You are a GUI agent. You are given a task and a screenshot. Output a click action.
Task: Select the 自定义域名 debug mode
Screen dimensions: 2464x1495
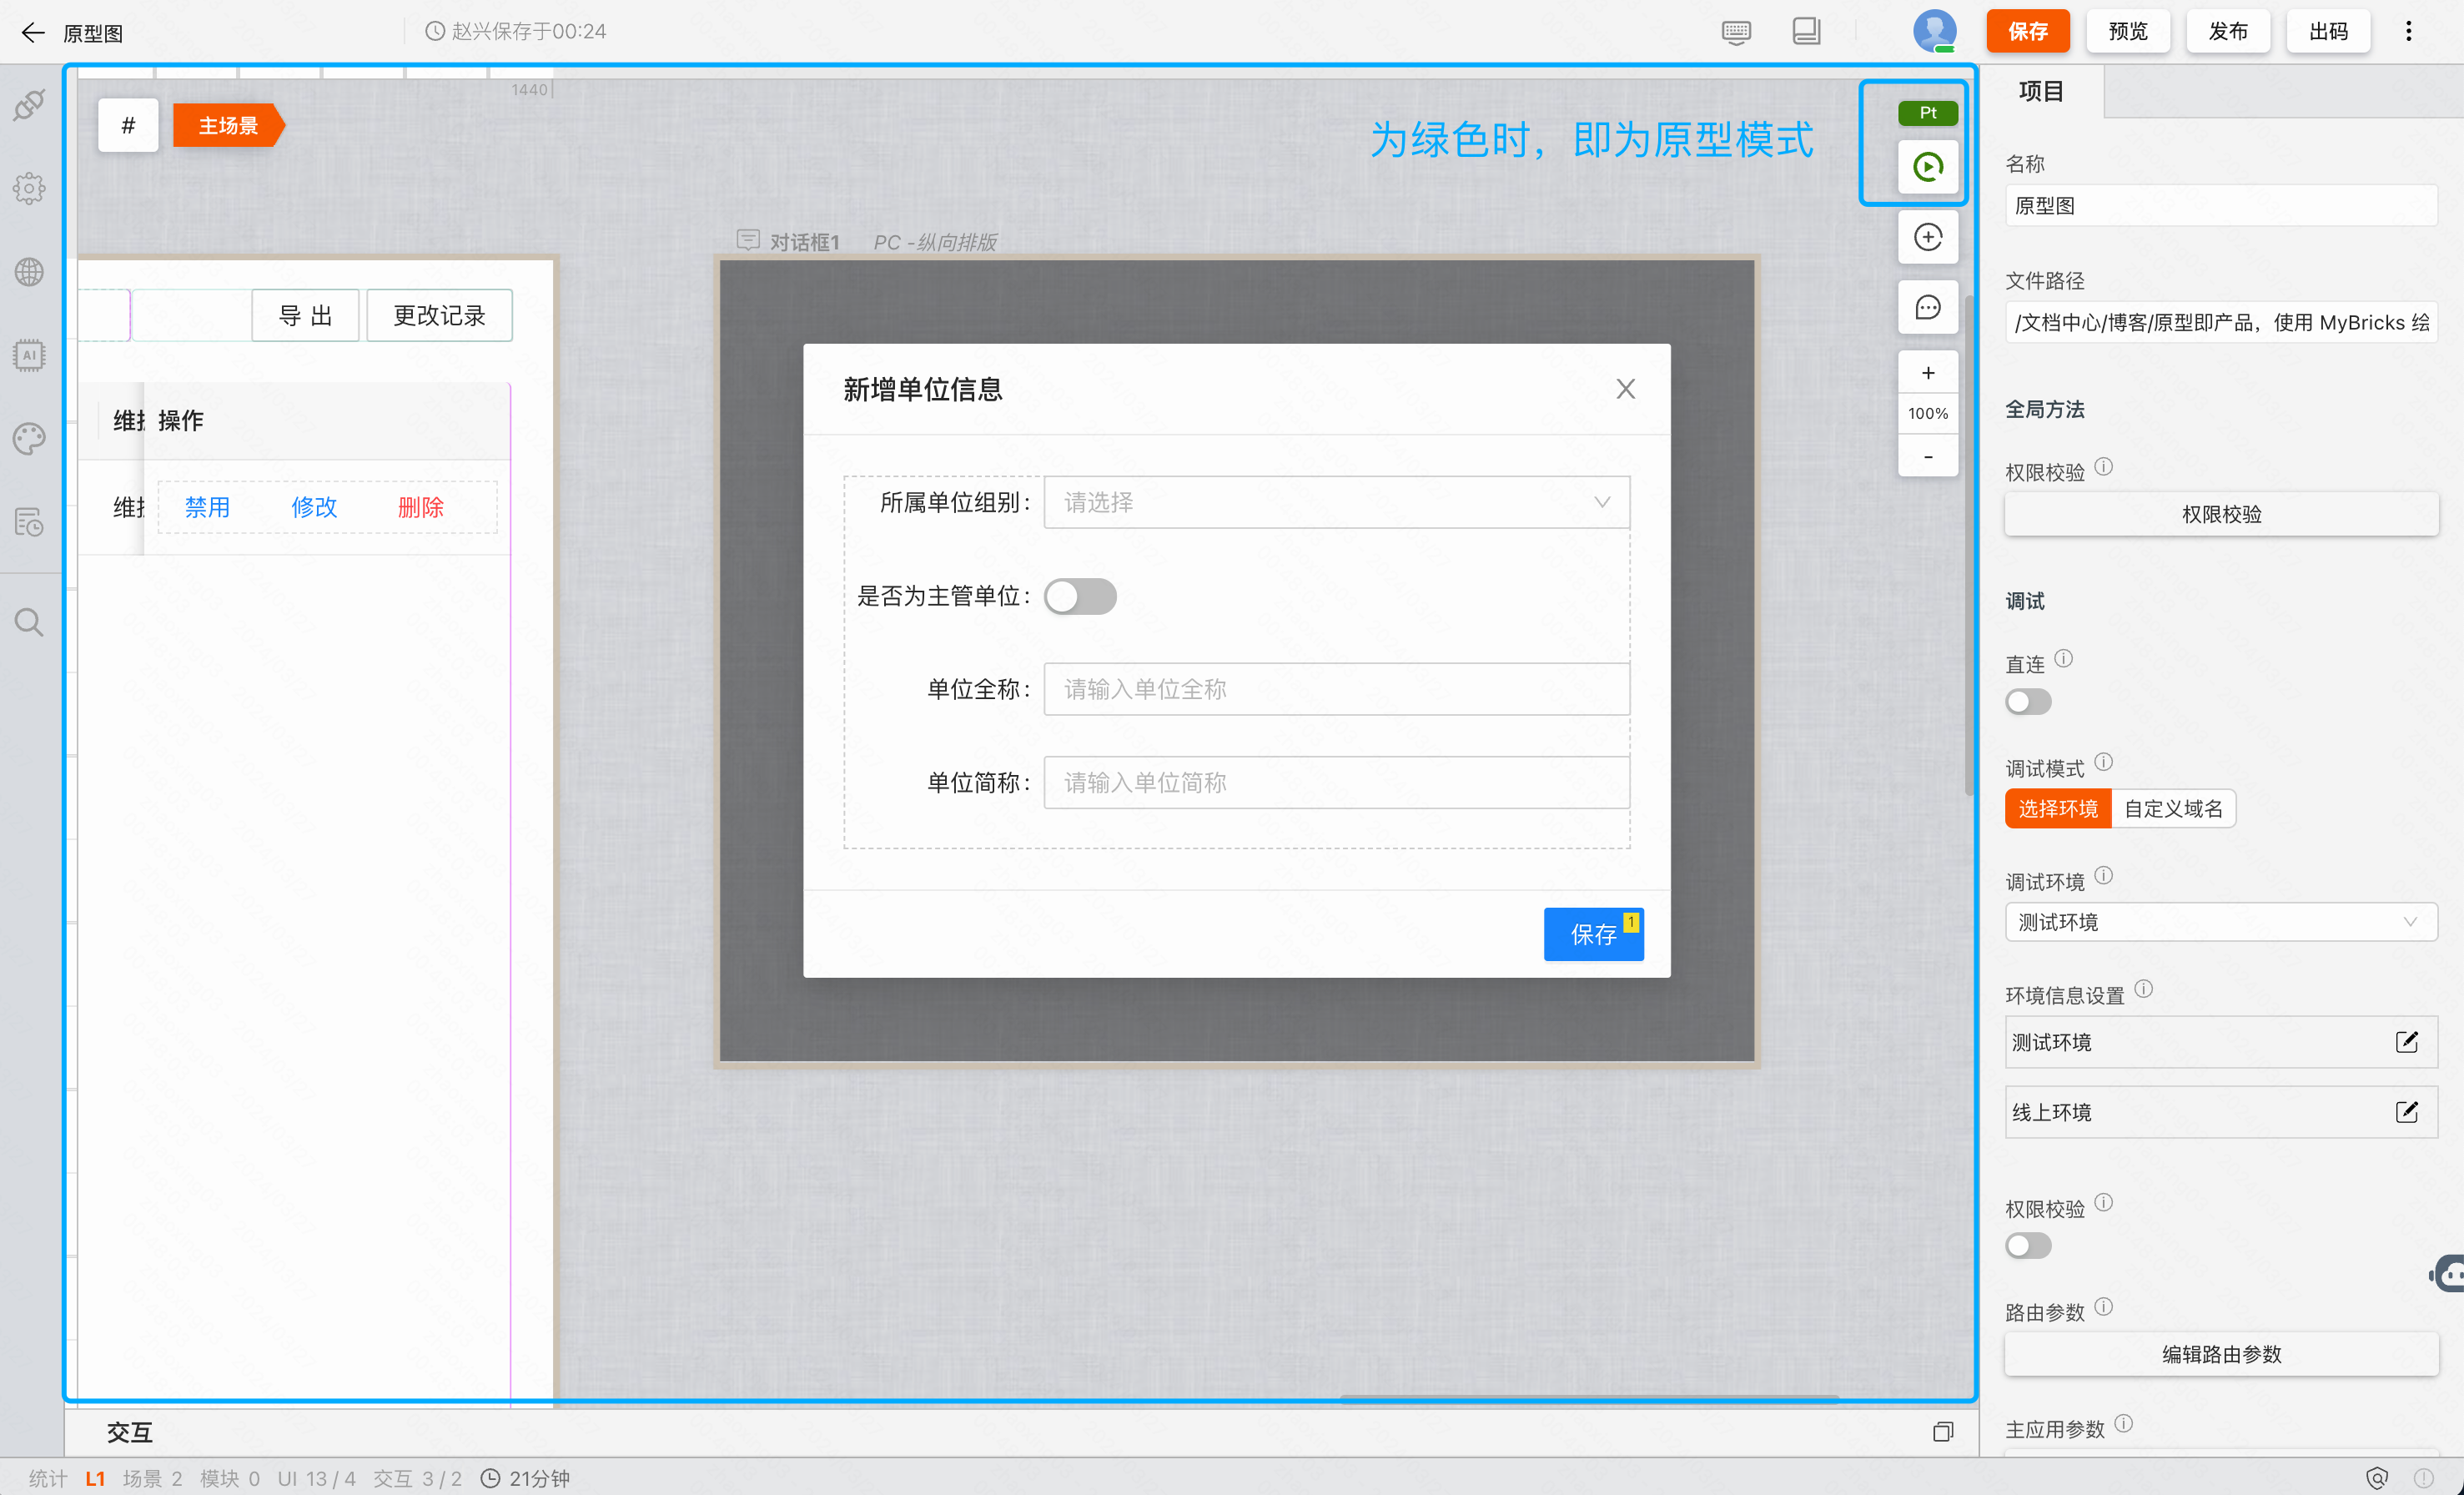pyautogui.click(x=2173, y=808)
